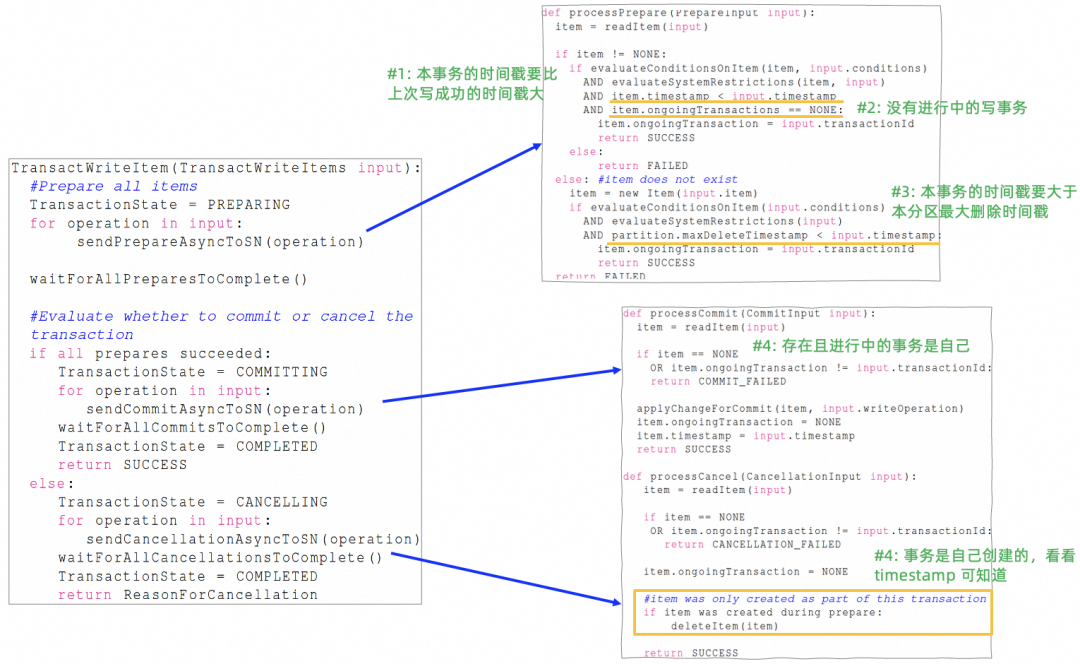Click the 'TransactWriteItem(TransactWriteItems input):' header line
1080x664 pixels.
point(216,168)
